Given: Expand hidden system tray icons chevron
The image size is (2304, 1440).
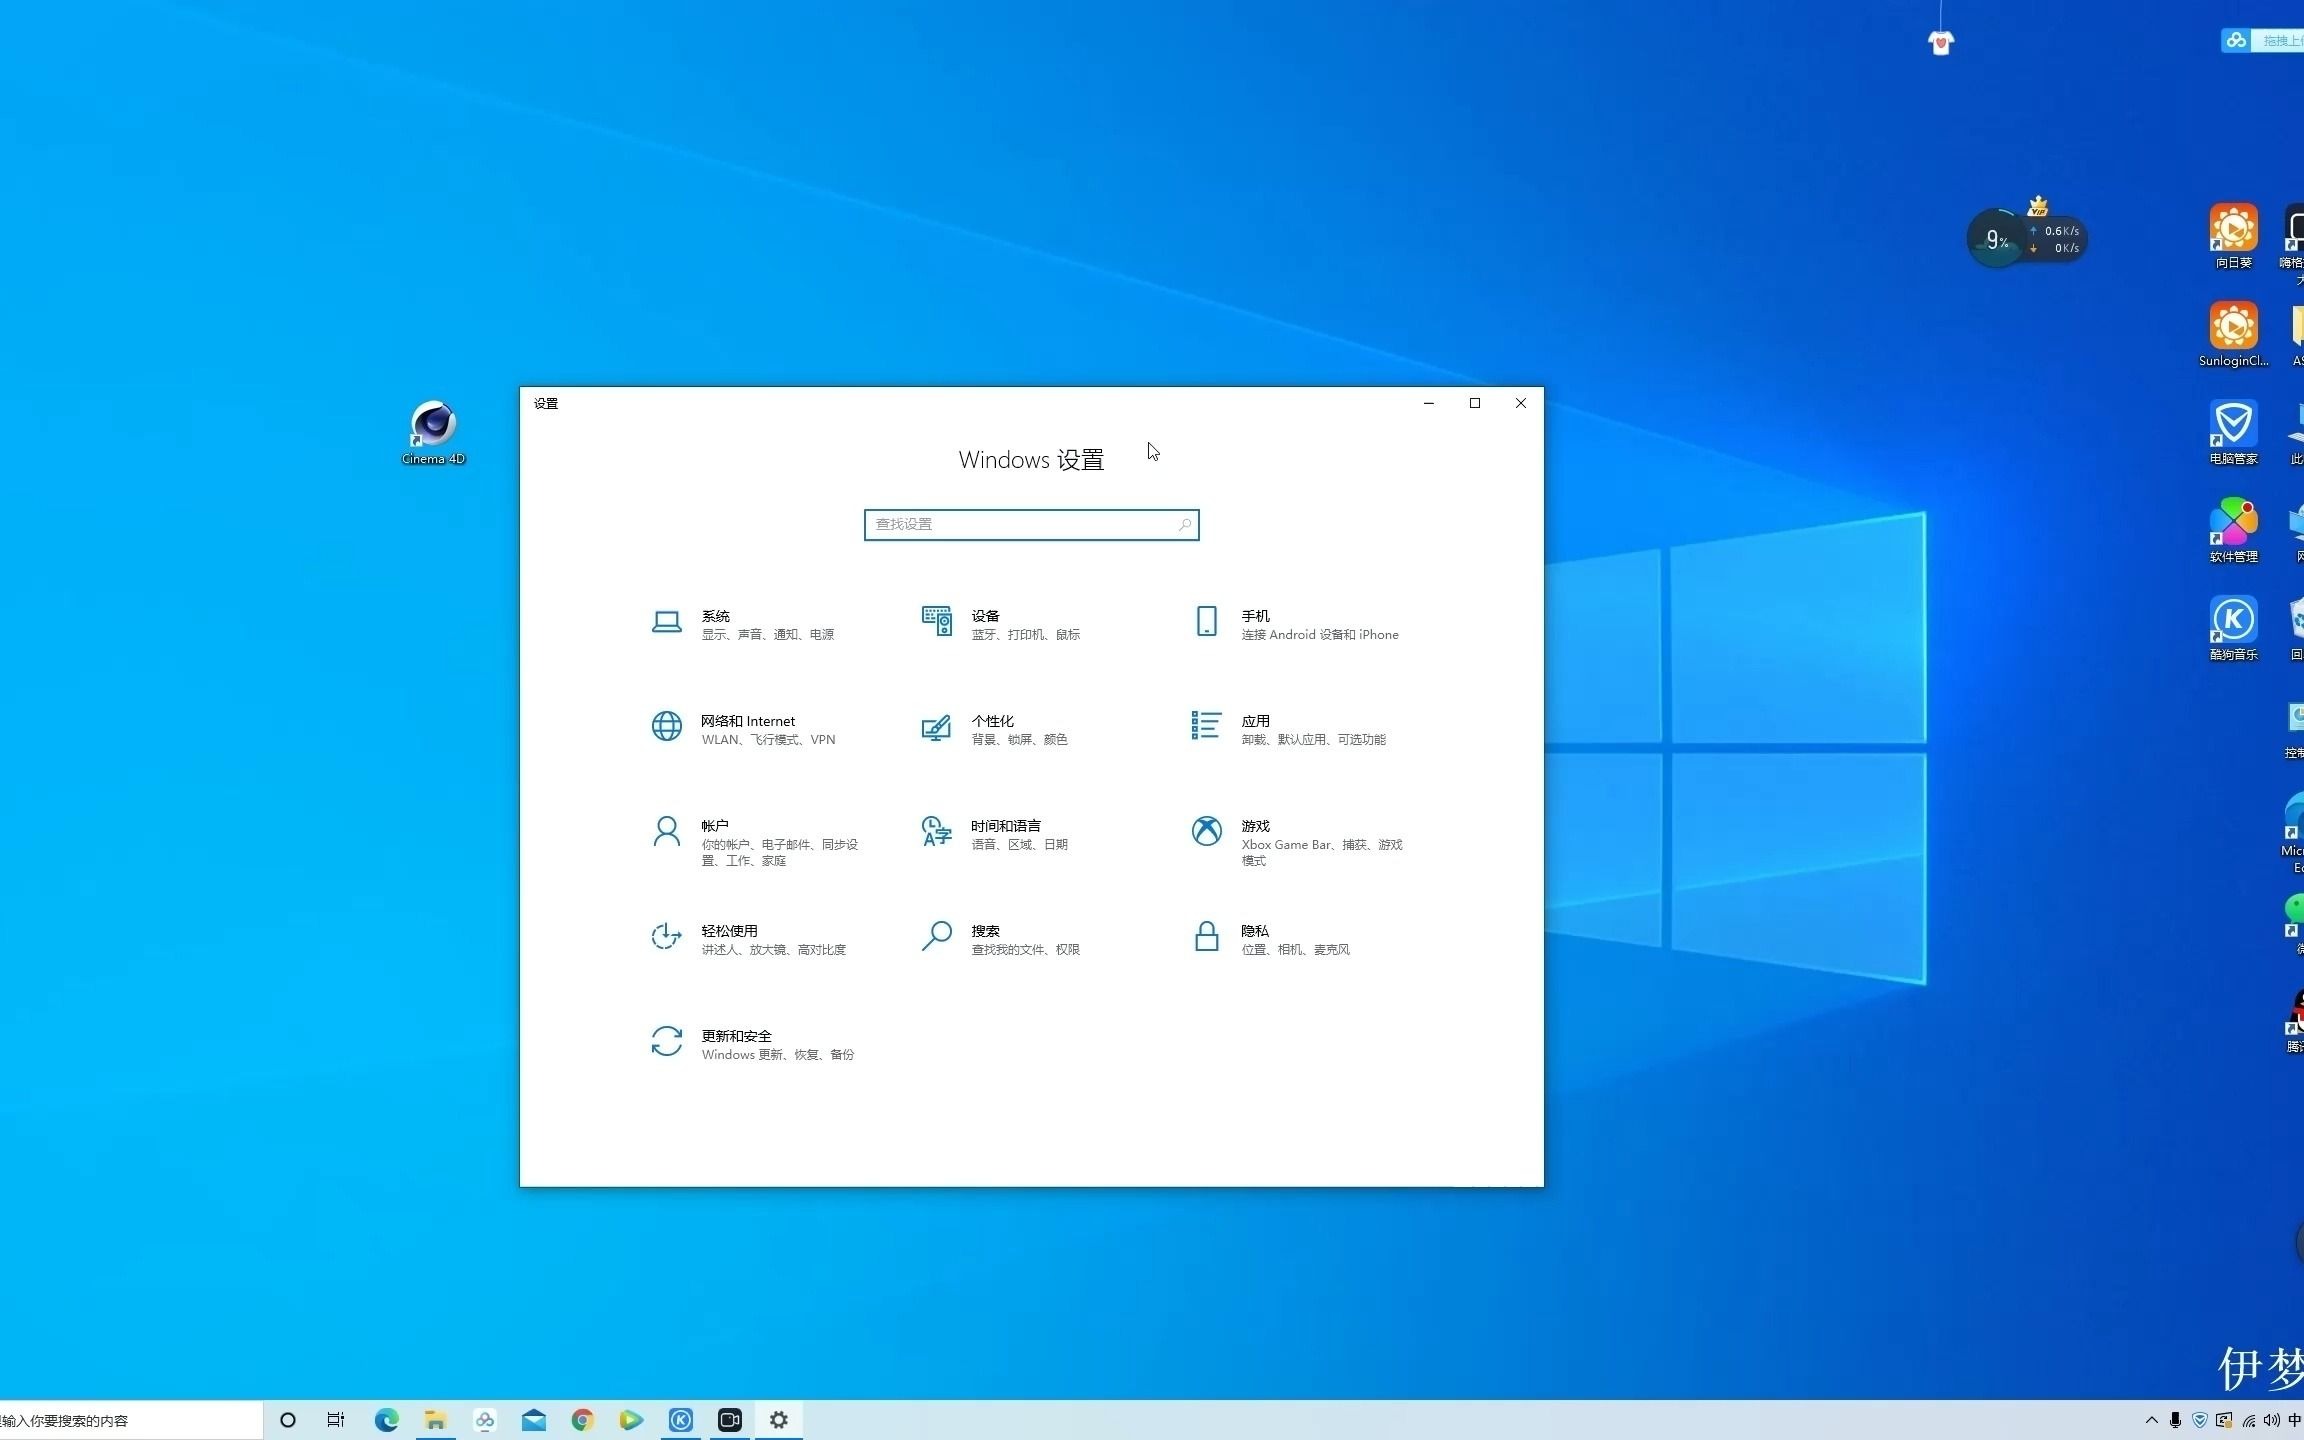Looking at the screenshot, I should click(2151, 1420).
